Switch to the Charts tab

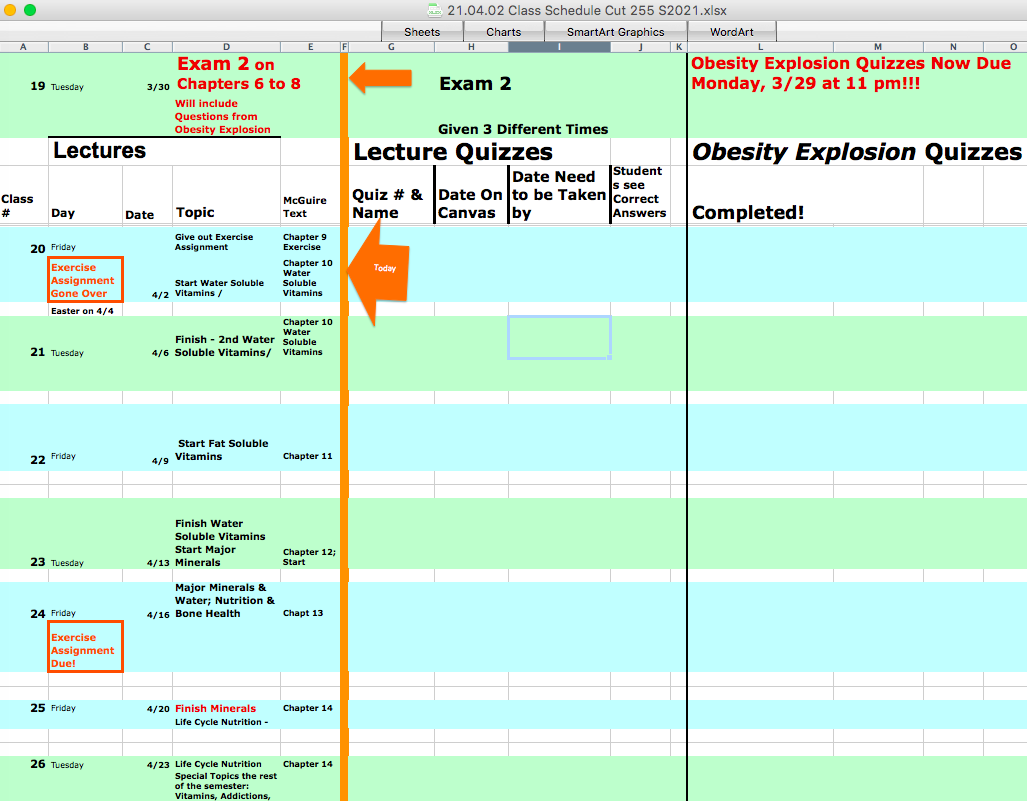coord(503,32)
